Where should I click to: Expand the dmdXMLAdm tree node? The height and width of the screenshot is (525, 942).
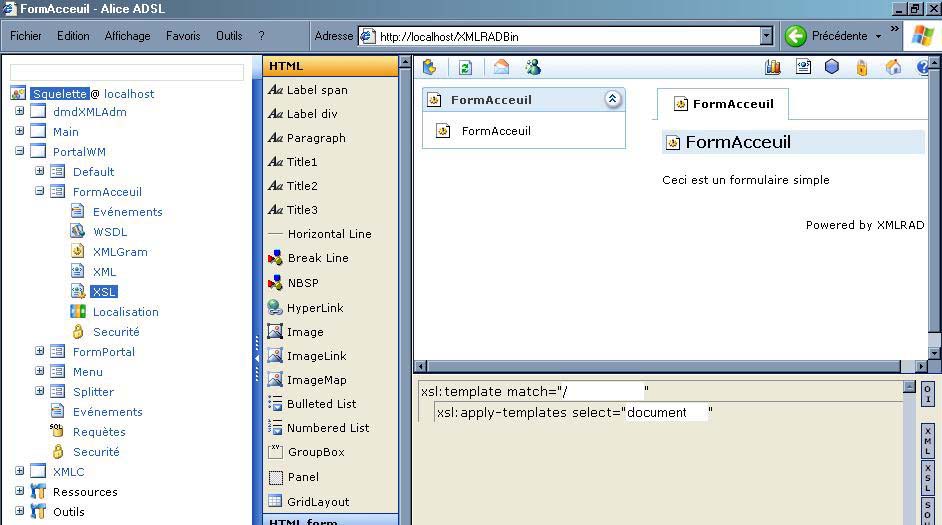[19, 111]
